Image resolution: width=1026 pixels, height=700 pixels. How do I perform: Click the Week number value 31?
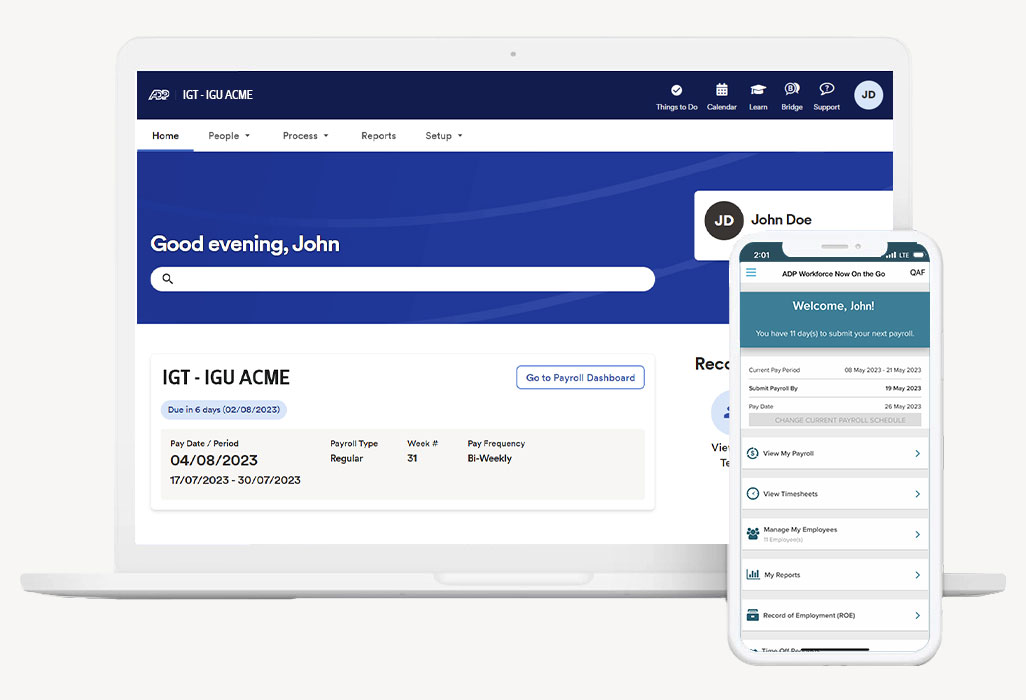tap(412, 459)
